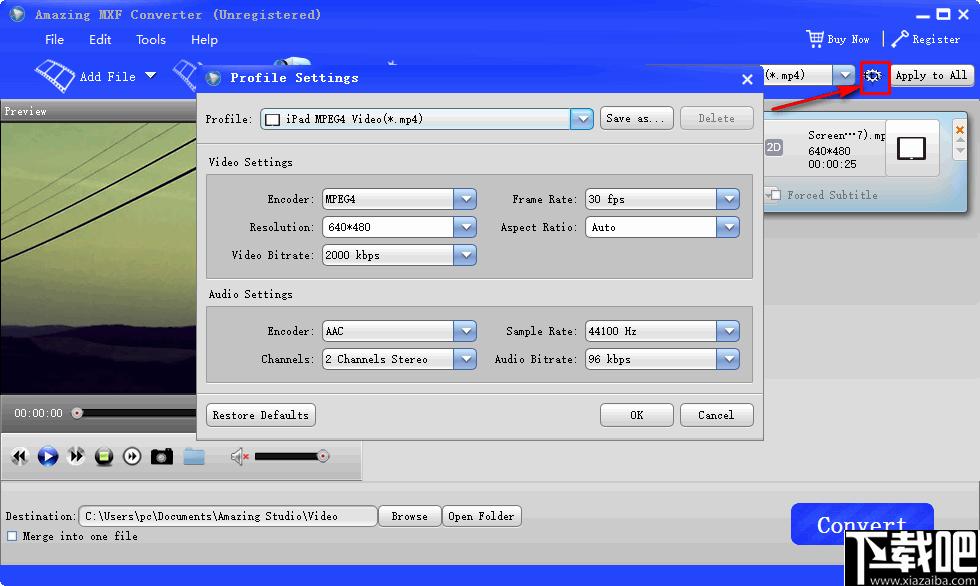Click the 2D badge on file item
The image size is (980, 586).
coord(774,147)
